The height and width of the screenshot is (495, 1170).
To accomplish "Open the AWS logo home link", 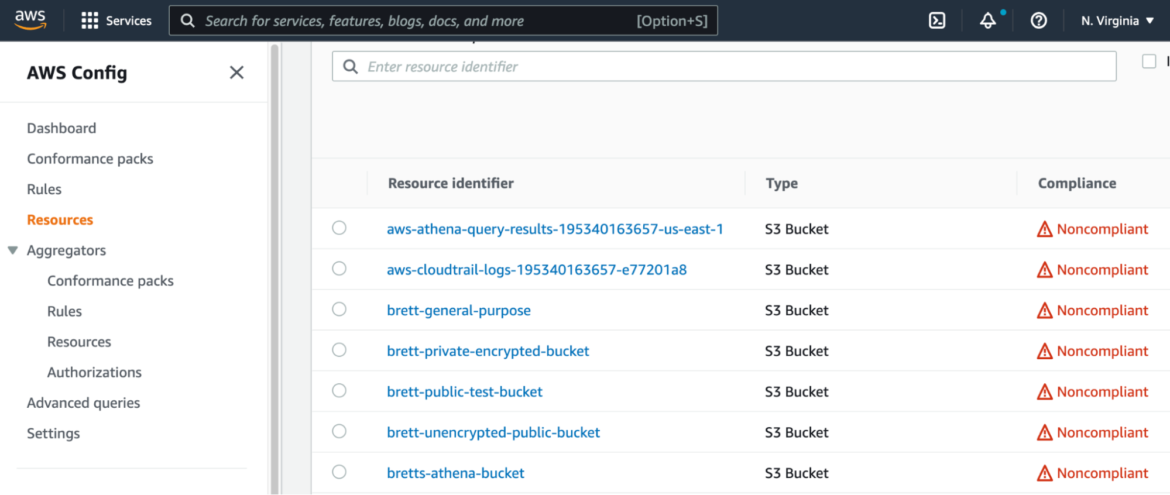I will 31,20.
